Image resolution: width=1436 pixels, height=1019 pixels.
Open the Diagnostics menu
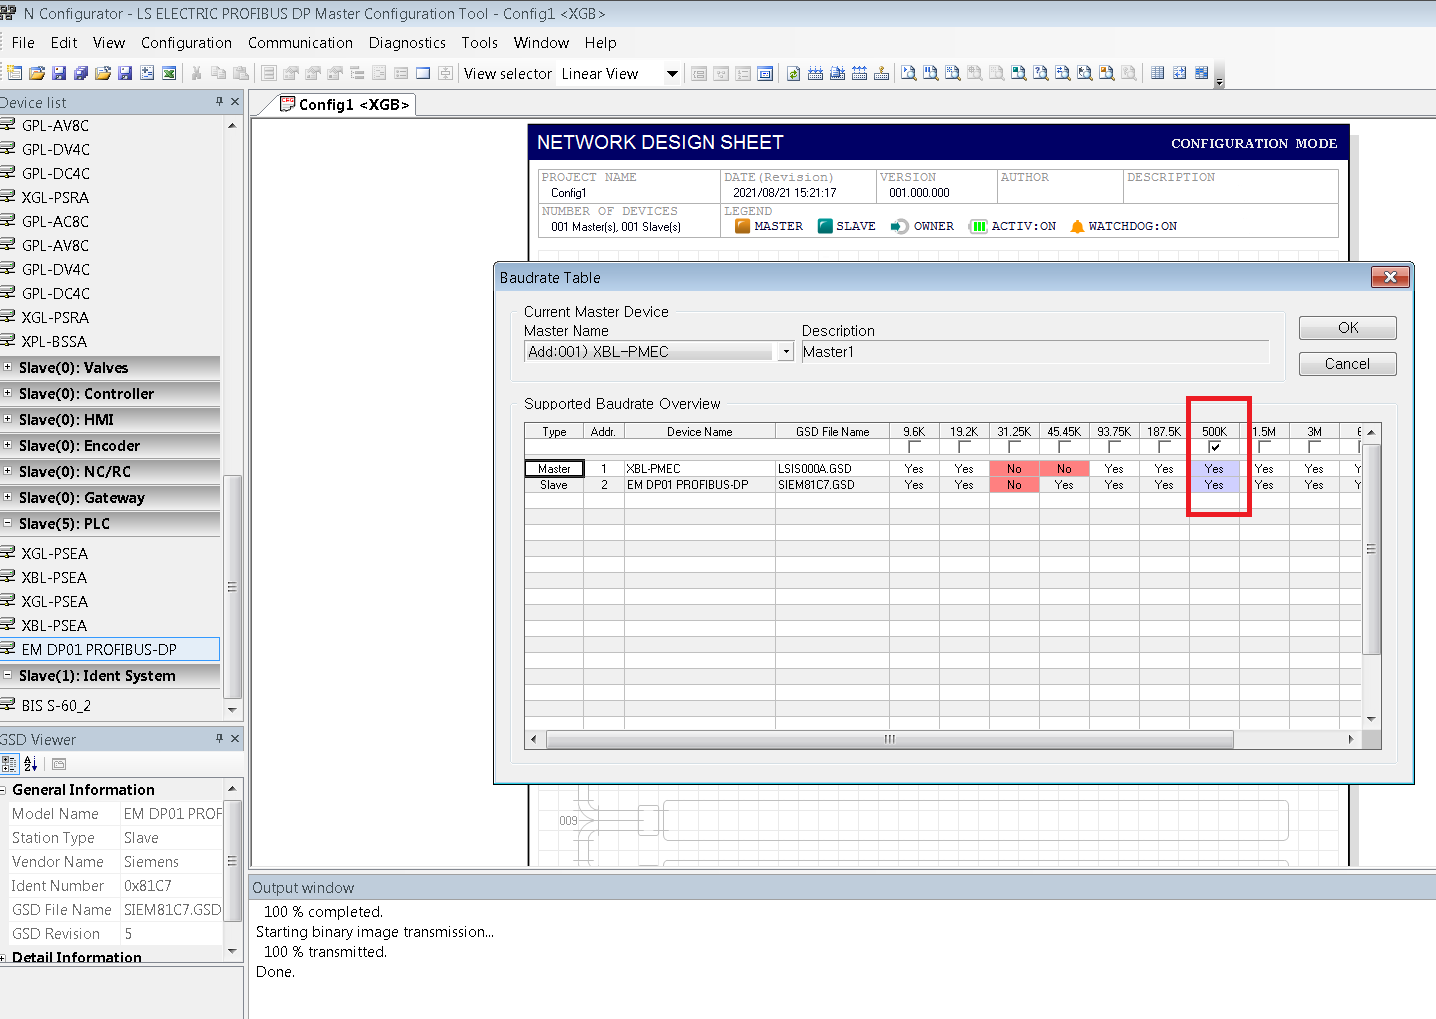click(x=407, y=43)
